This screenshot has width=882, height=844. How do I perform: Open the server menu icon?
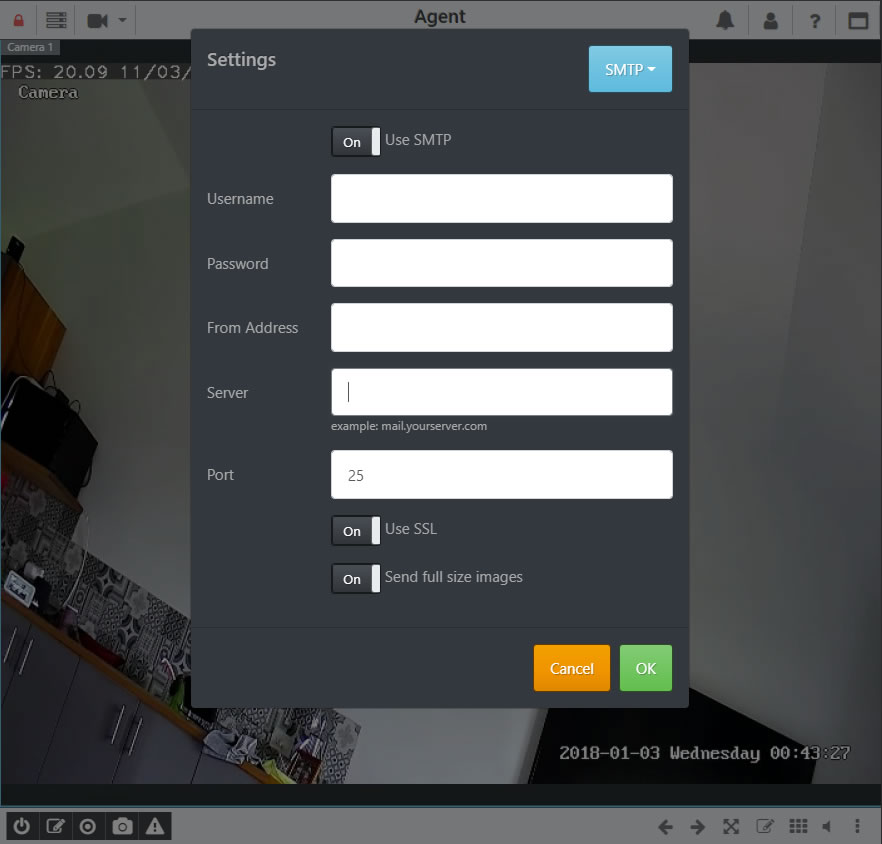point(57,20)
